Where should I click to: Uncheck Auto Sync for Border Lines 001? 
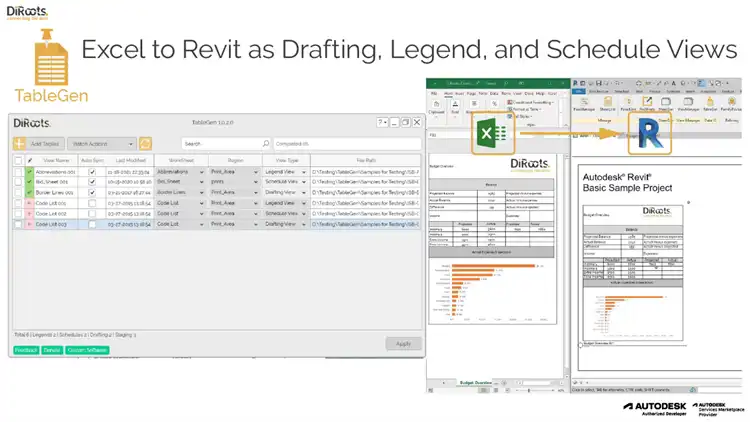[92, 192]
